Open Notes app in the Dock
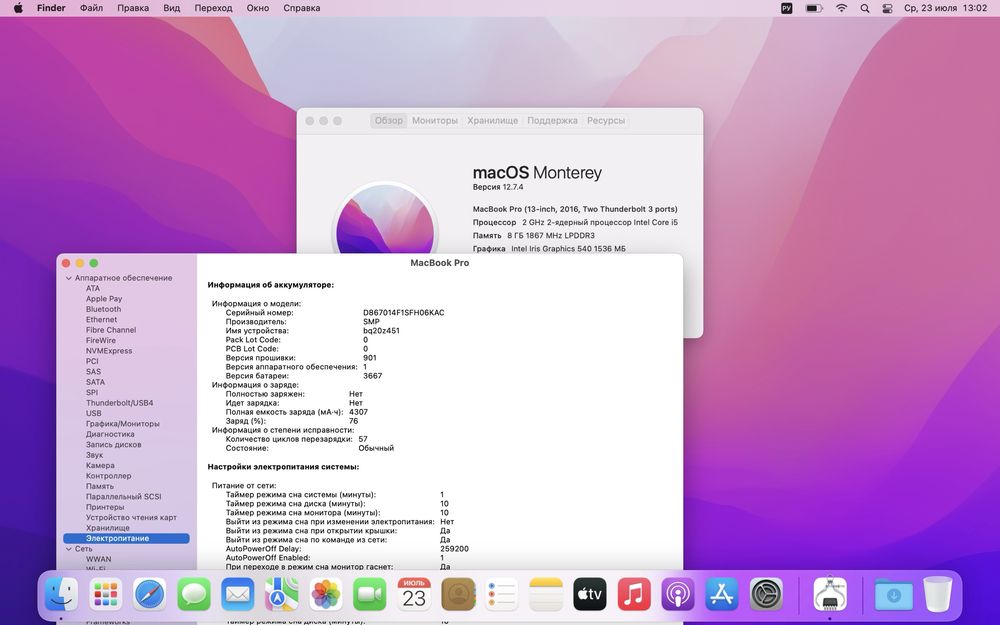1000x625 pixels. 546,594
